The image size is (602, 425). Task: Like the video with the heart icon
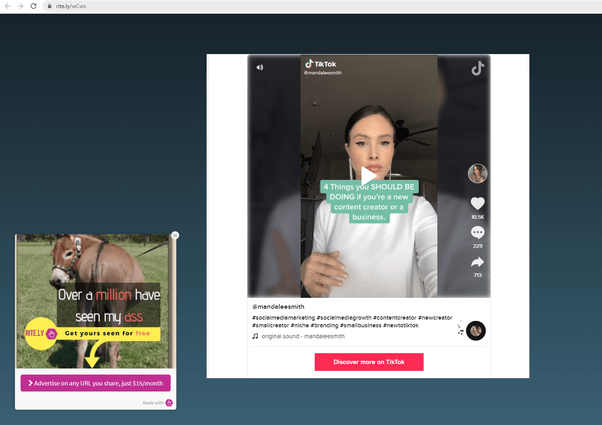click(478, 203)
